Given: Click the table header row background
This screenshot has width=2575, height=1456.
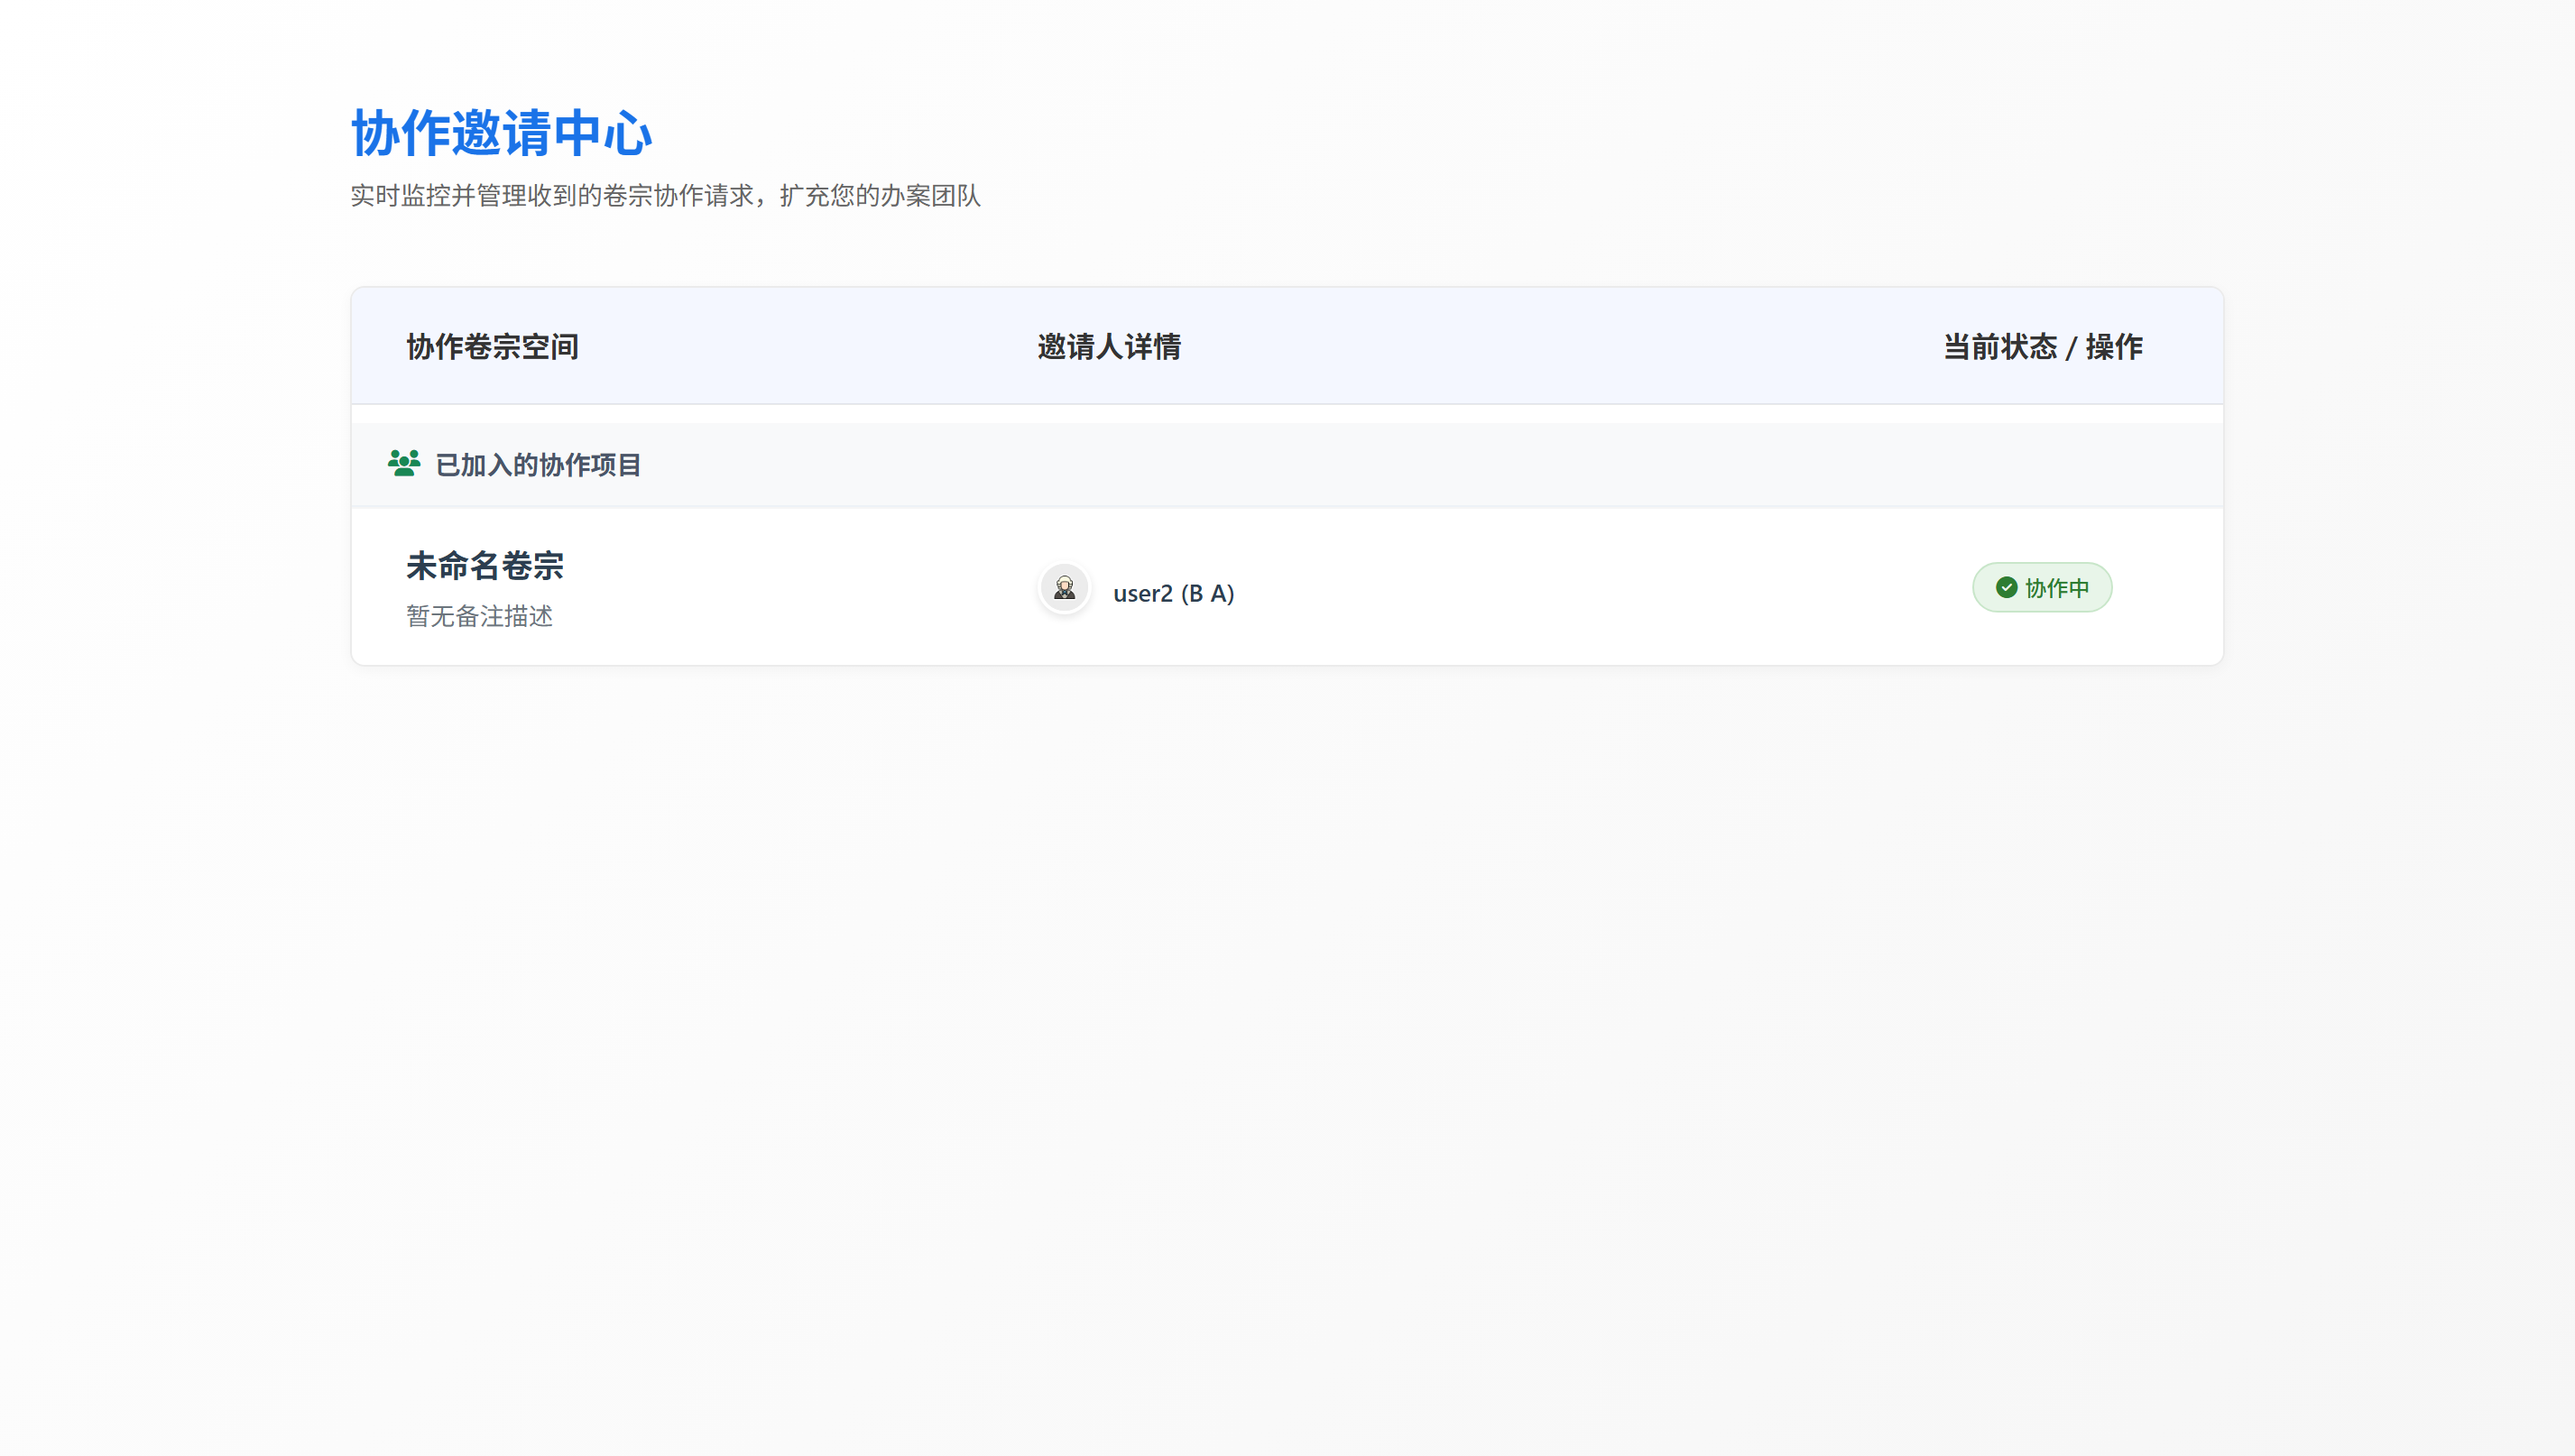Looking at the screenshot, I should coord(1287,347).
